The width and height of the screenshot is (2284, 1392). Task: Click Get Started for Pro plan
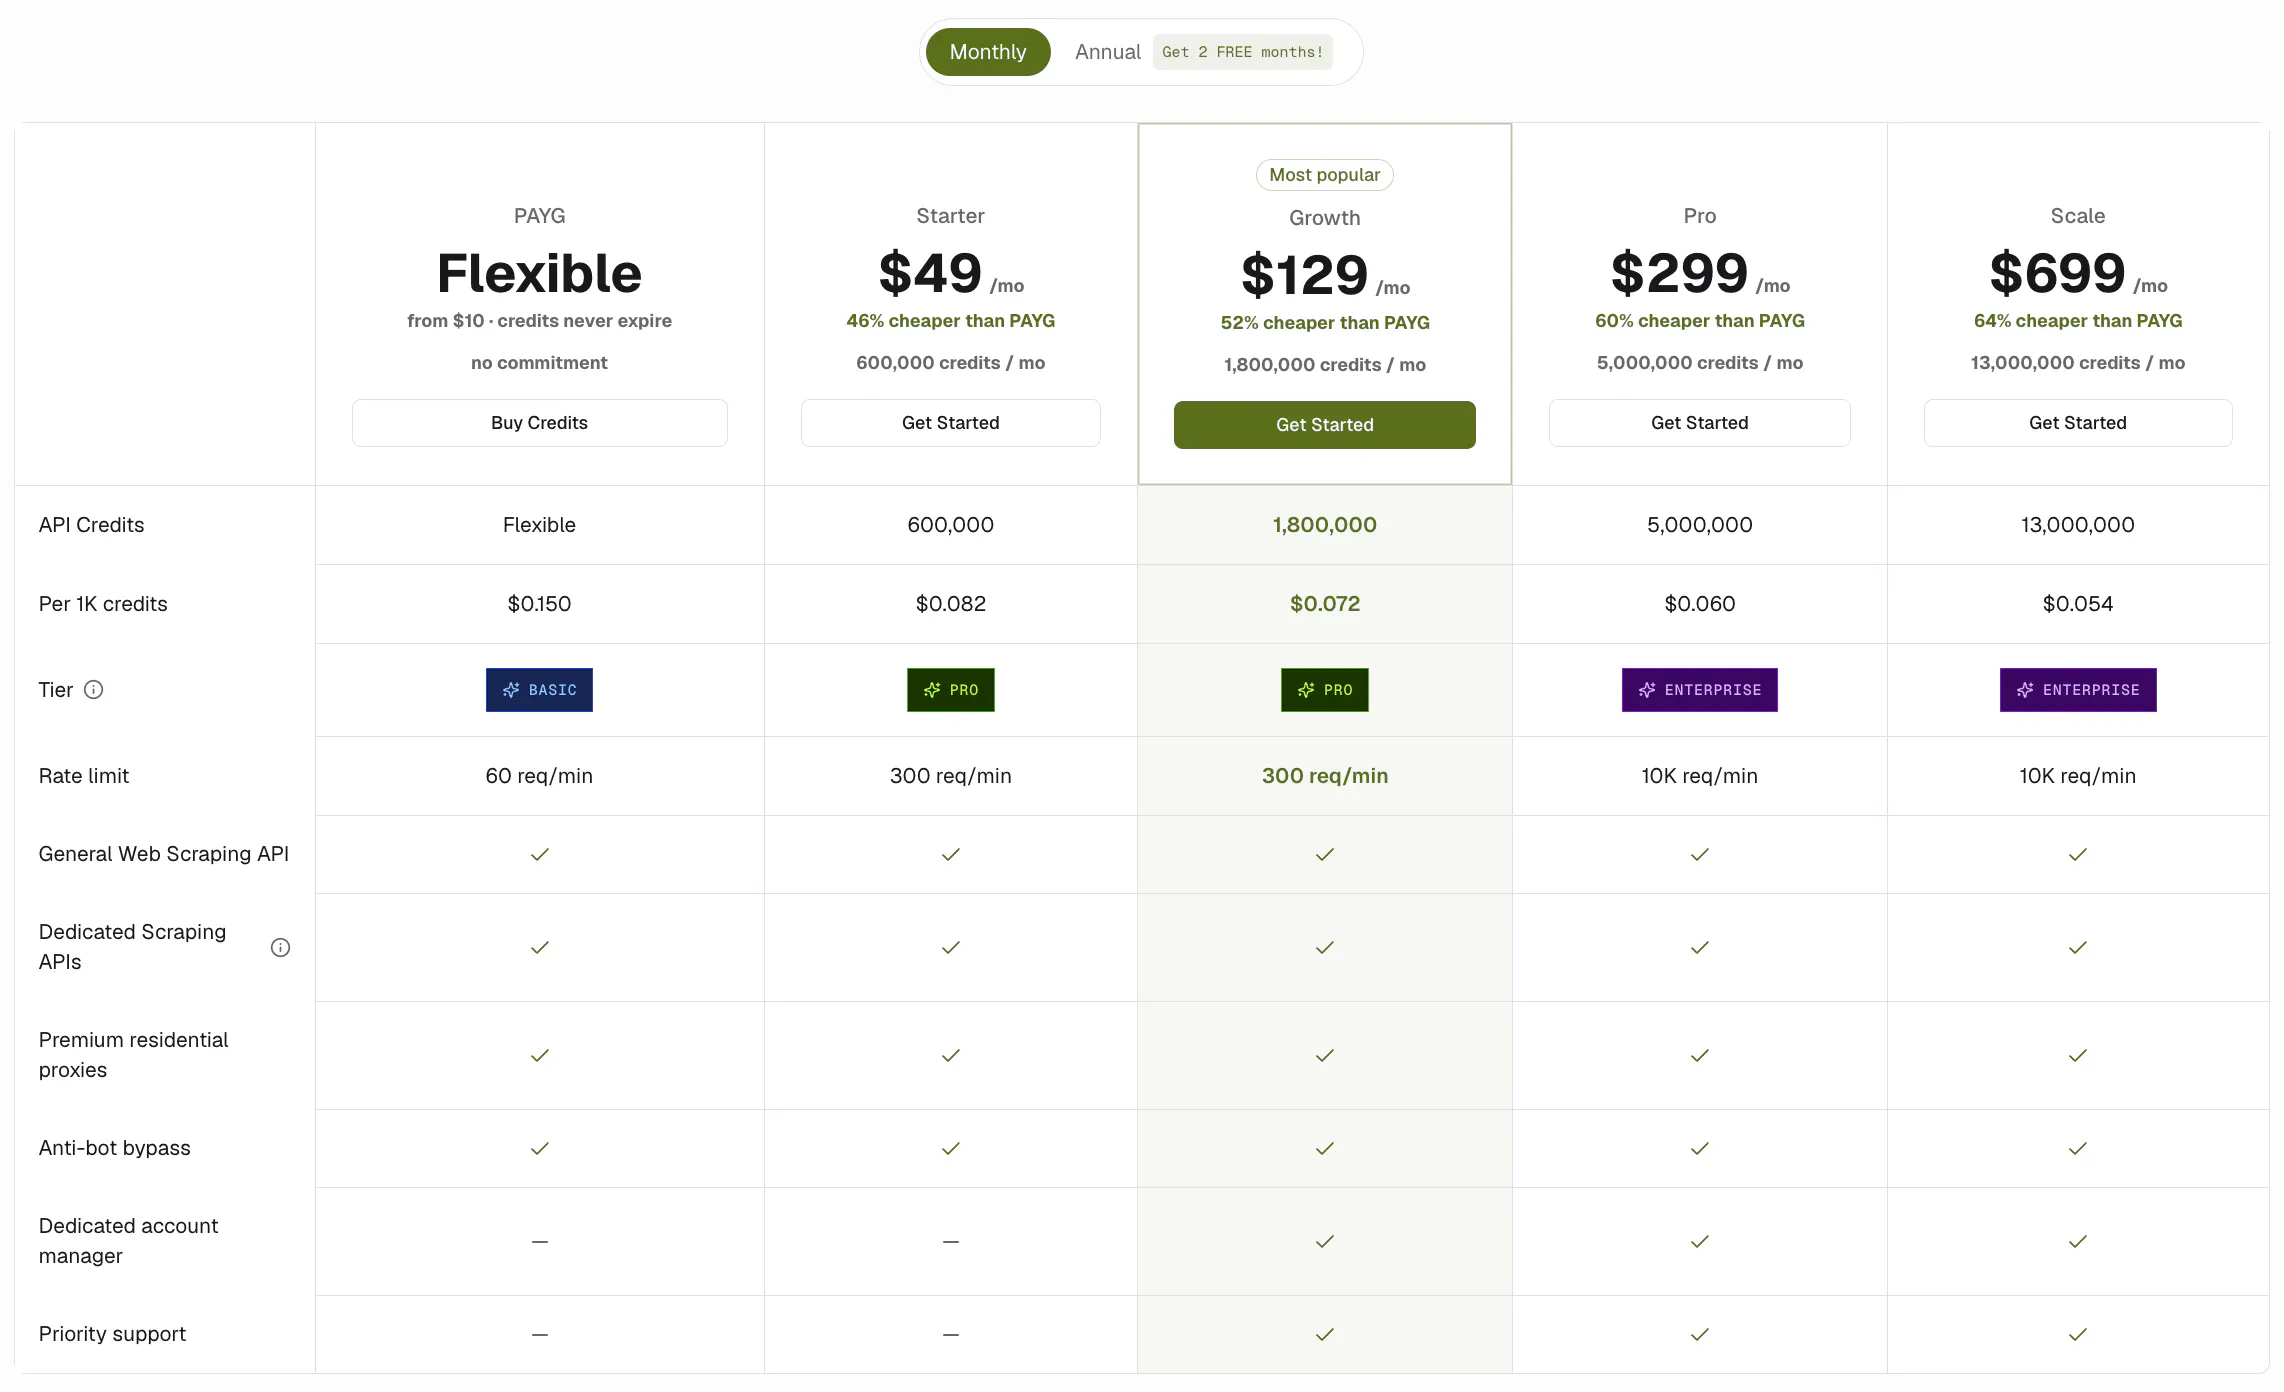1699,423
